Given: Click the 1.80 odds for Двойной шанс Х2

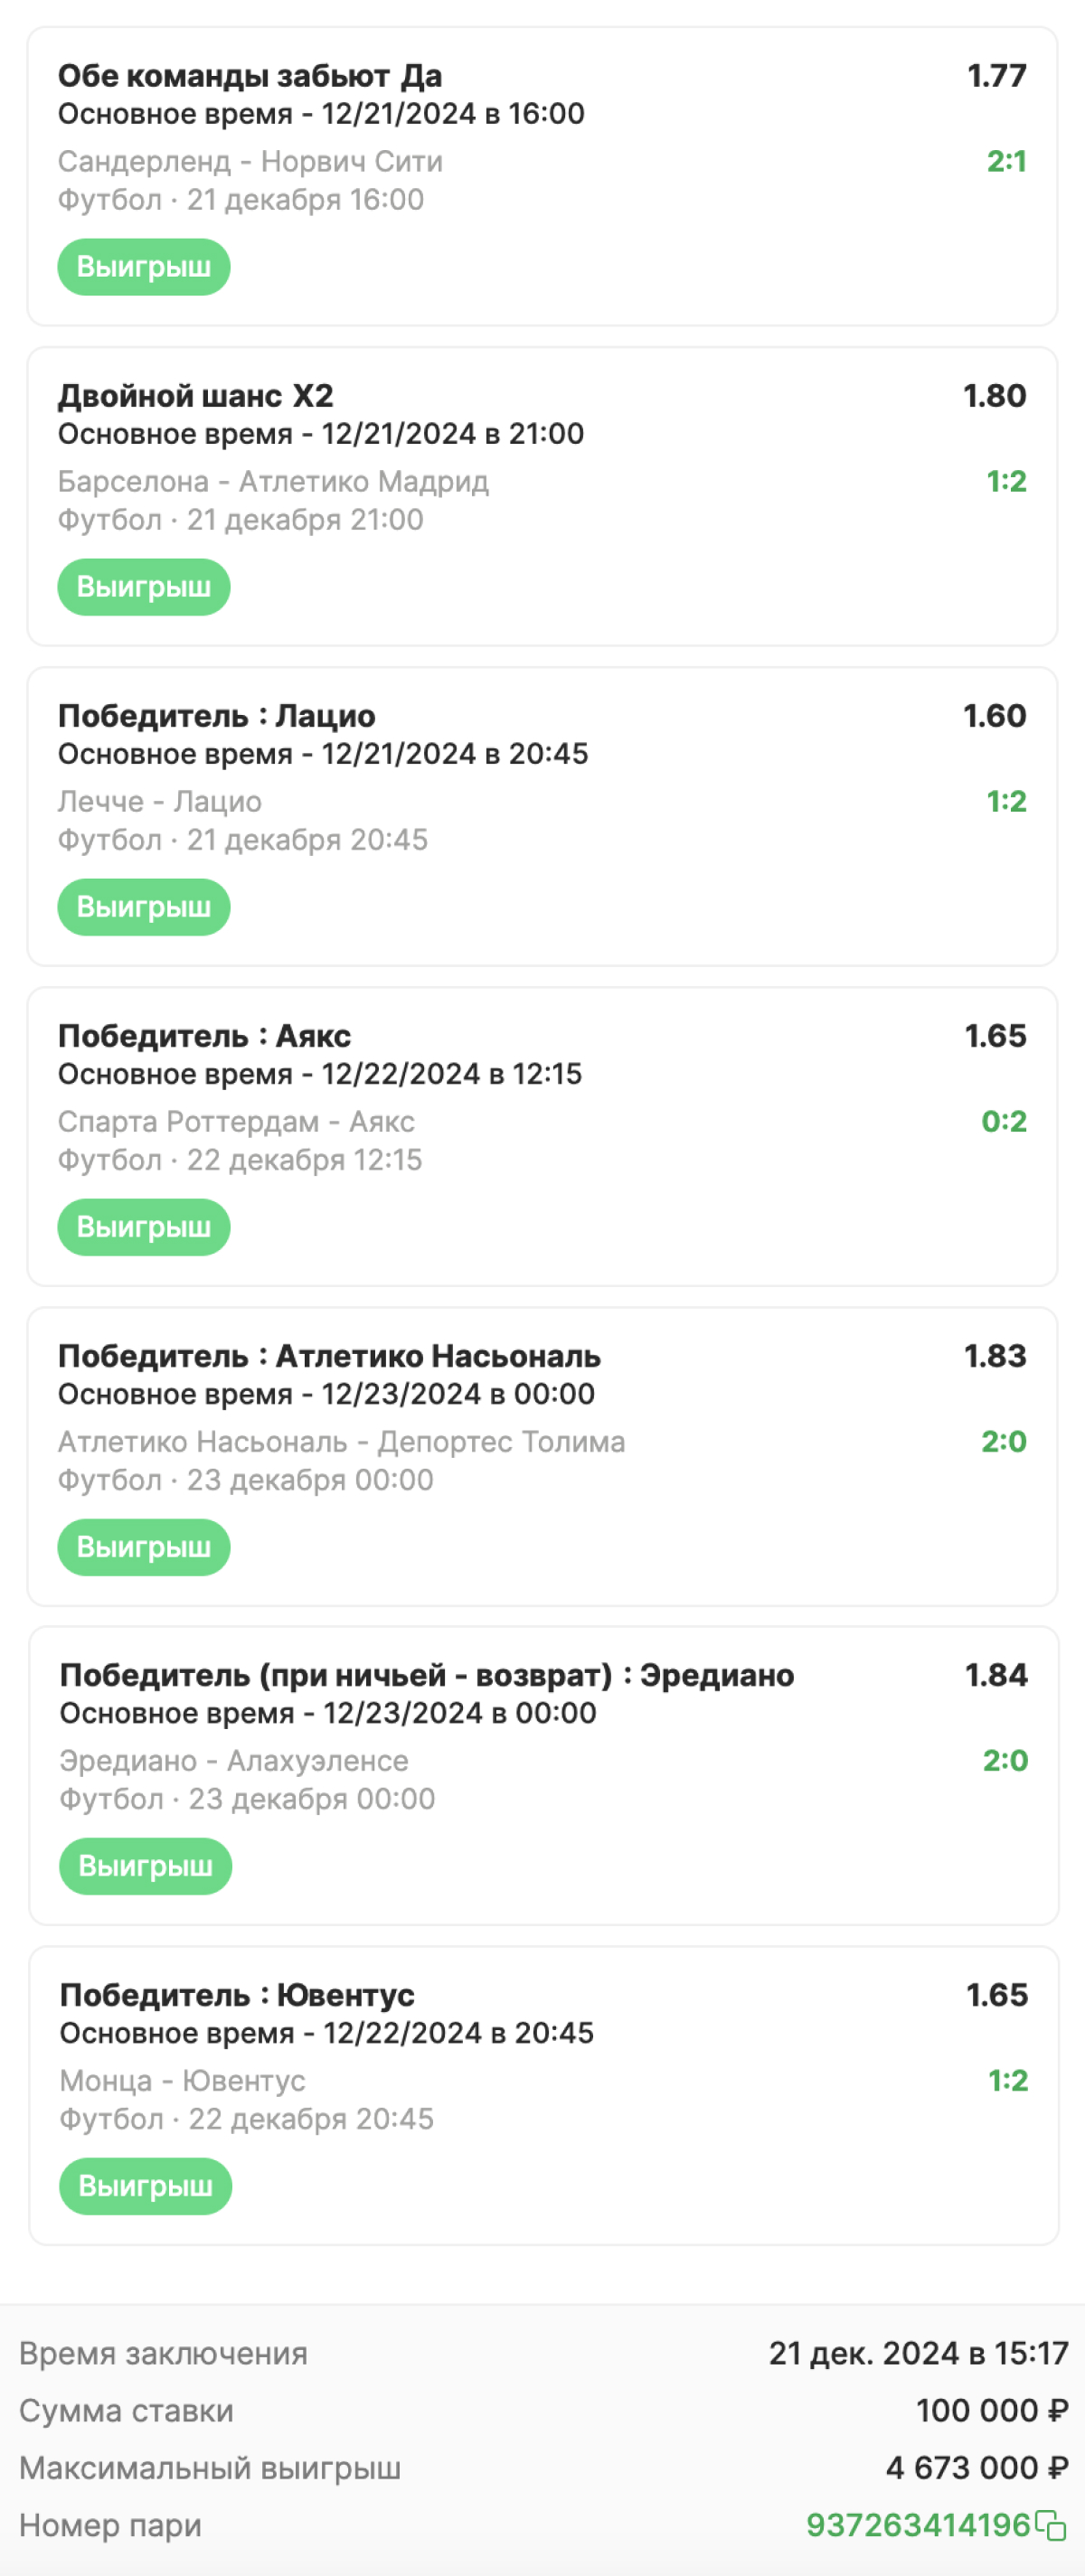Looking at the screenshot, I should point(994,396).
